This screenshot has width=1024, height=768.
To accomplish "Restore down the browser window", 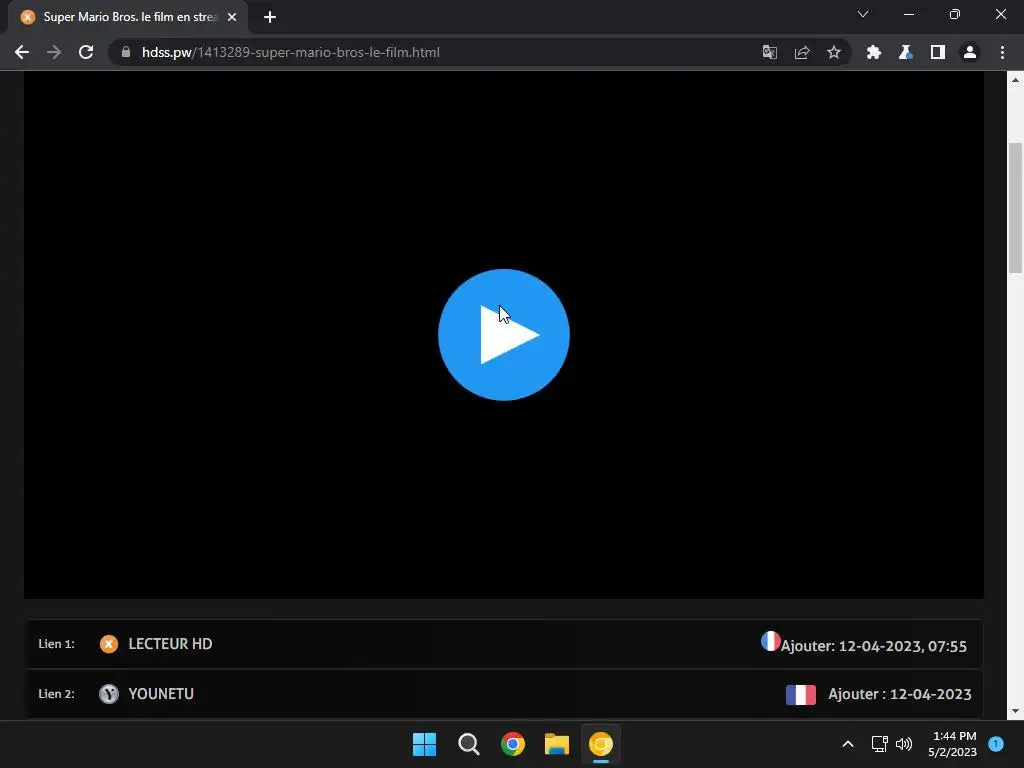I will (x=955, y=14).
